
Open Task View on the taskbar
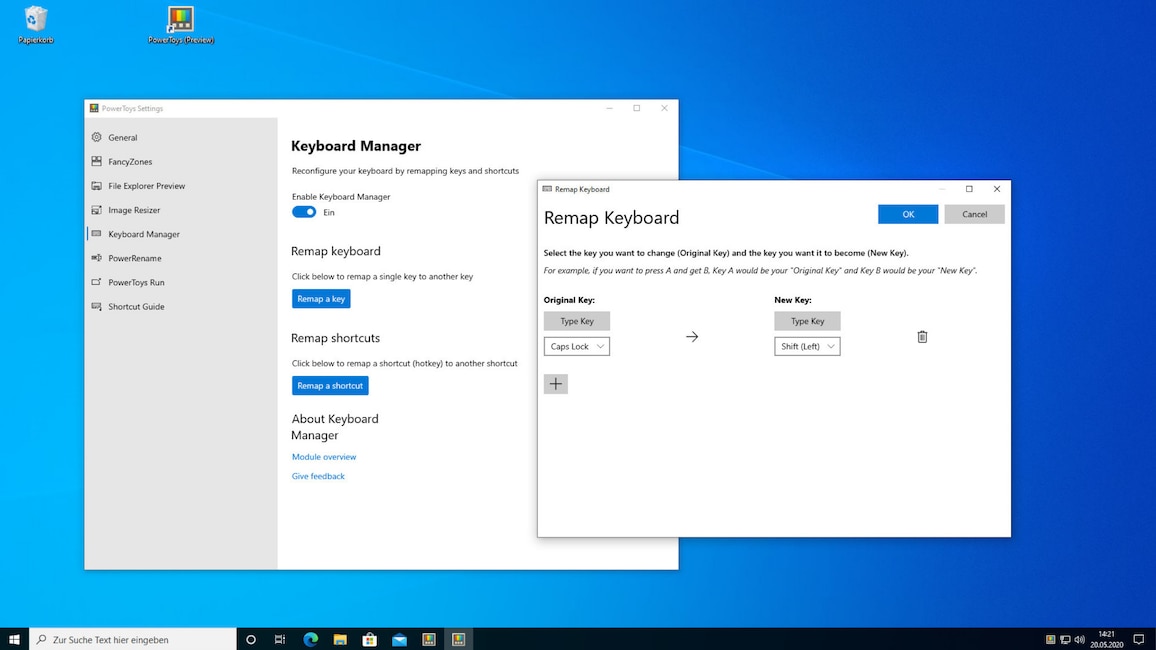pyautogui.click(x=280, y=639)
